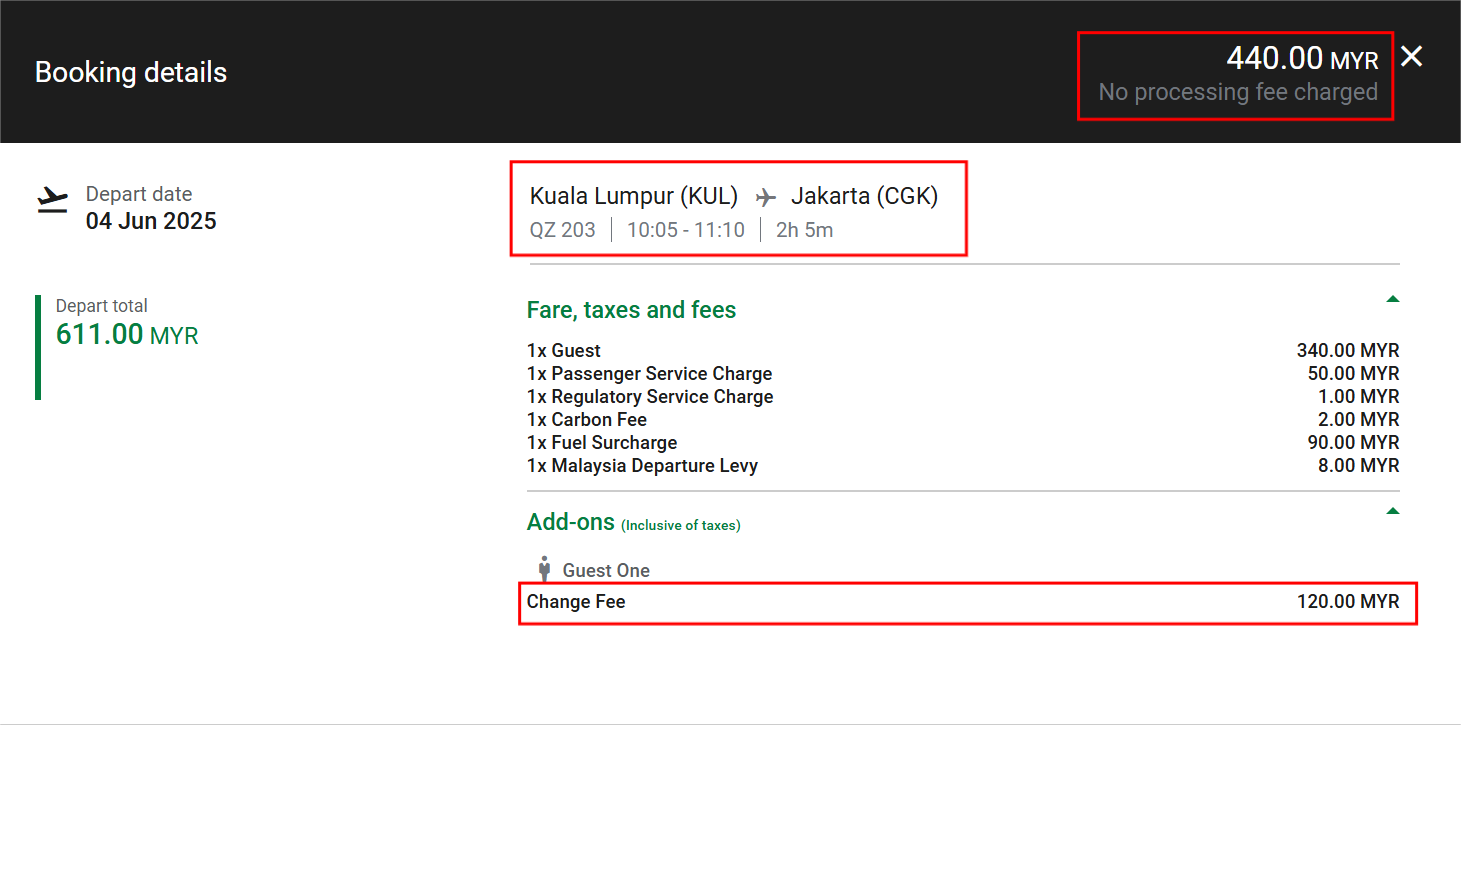Collapse the Fare, taxes and fees section
Viewport: 1461px width, 871px height.
(x=1392, y=299)
